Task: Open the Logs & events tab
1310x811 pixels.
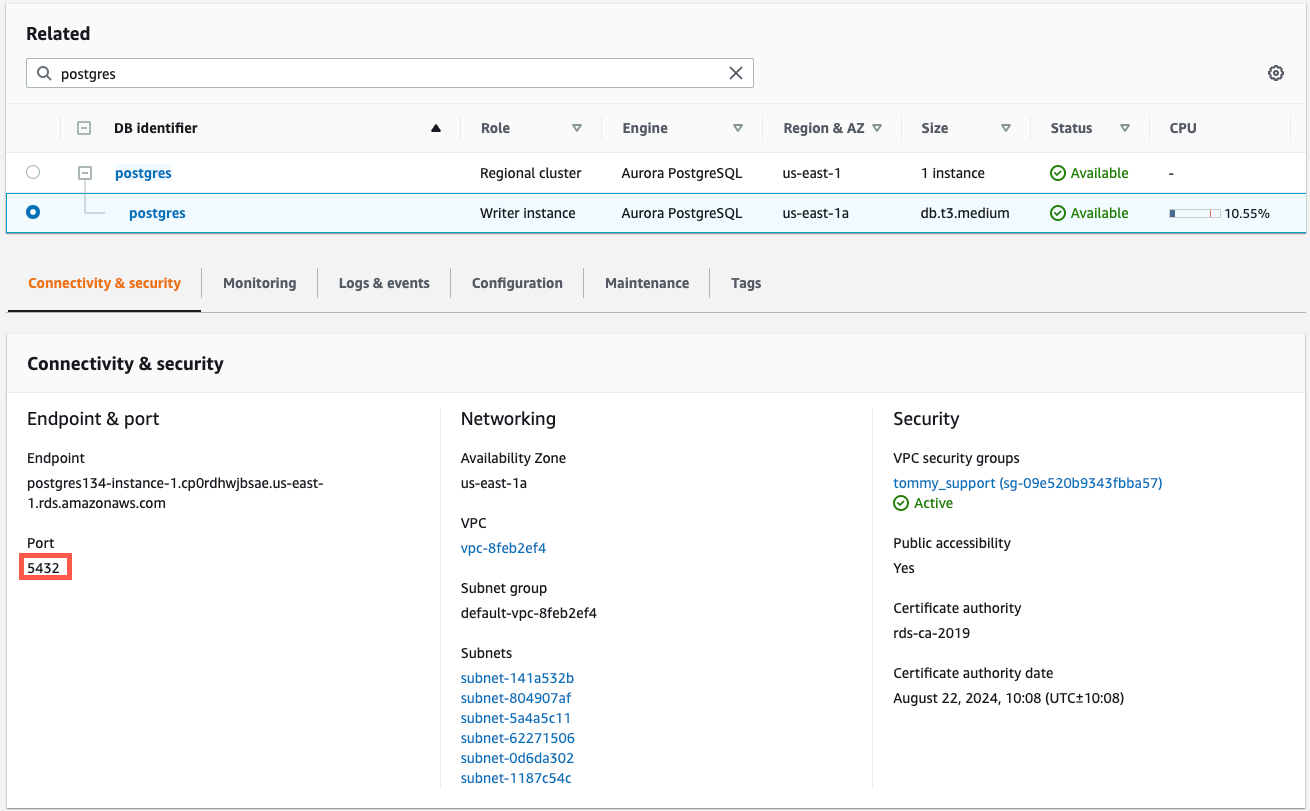Action: [x=384, y=283]
